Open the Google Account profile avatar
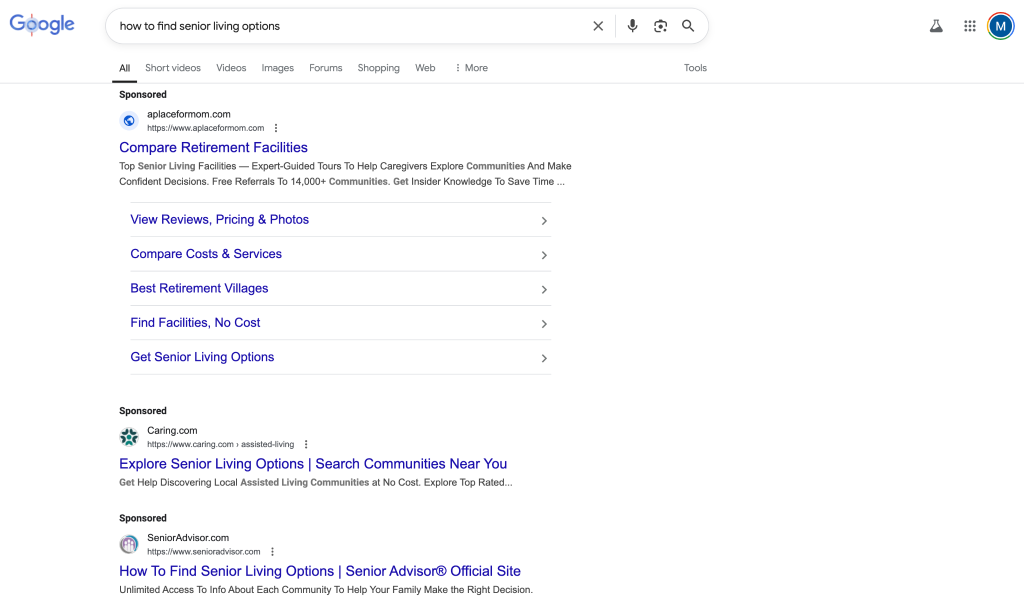1024x615 pixels. [x=1000, y=26]
